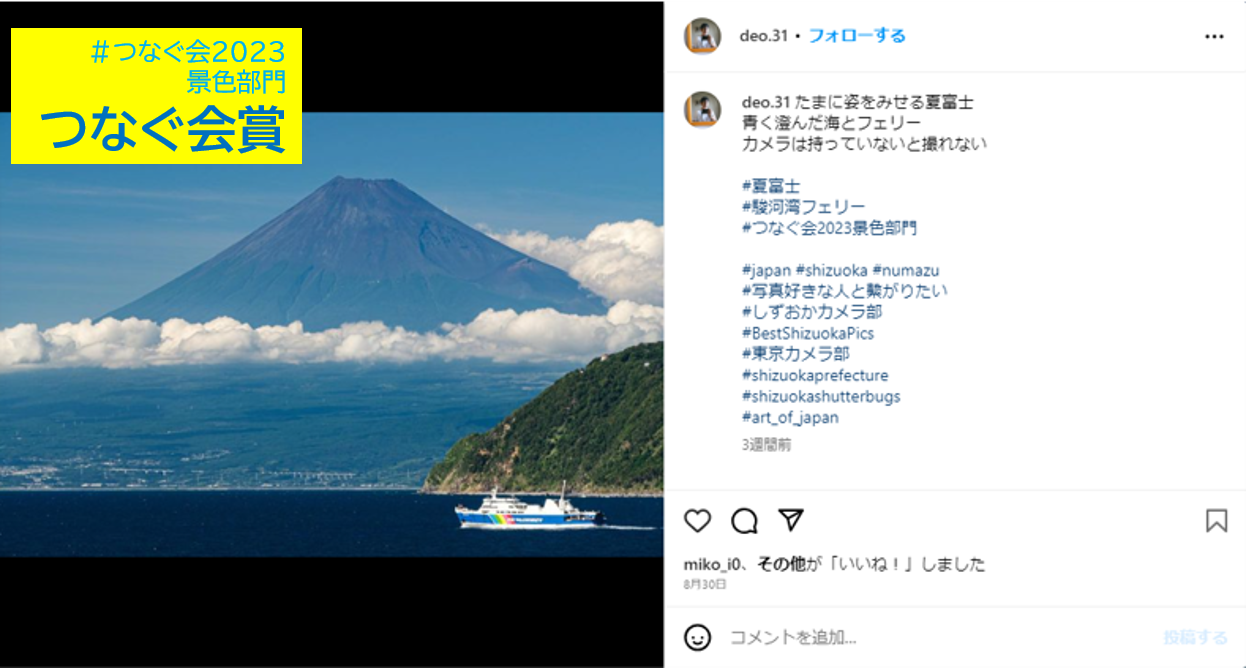
Task: View the miko_i0 liker profile
Action: click(x=711, y=564)
